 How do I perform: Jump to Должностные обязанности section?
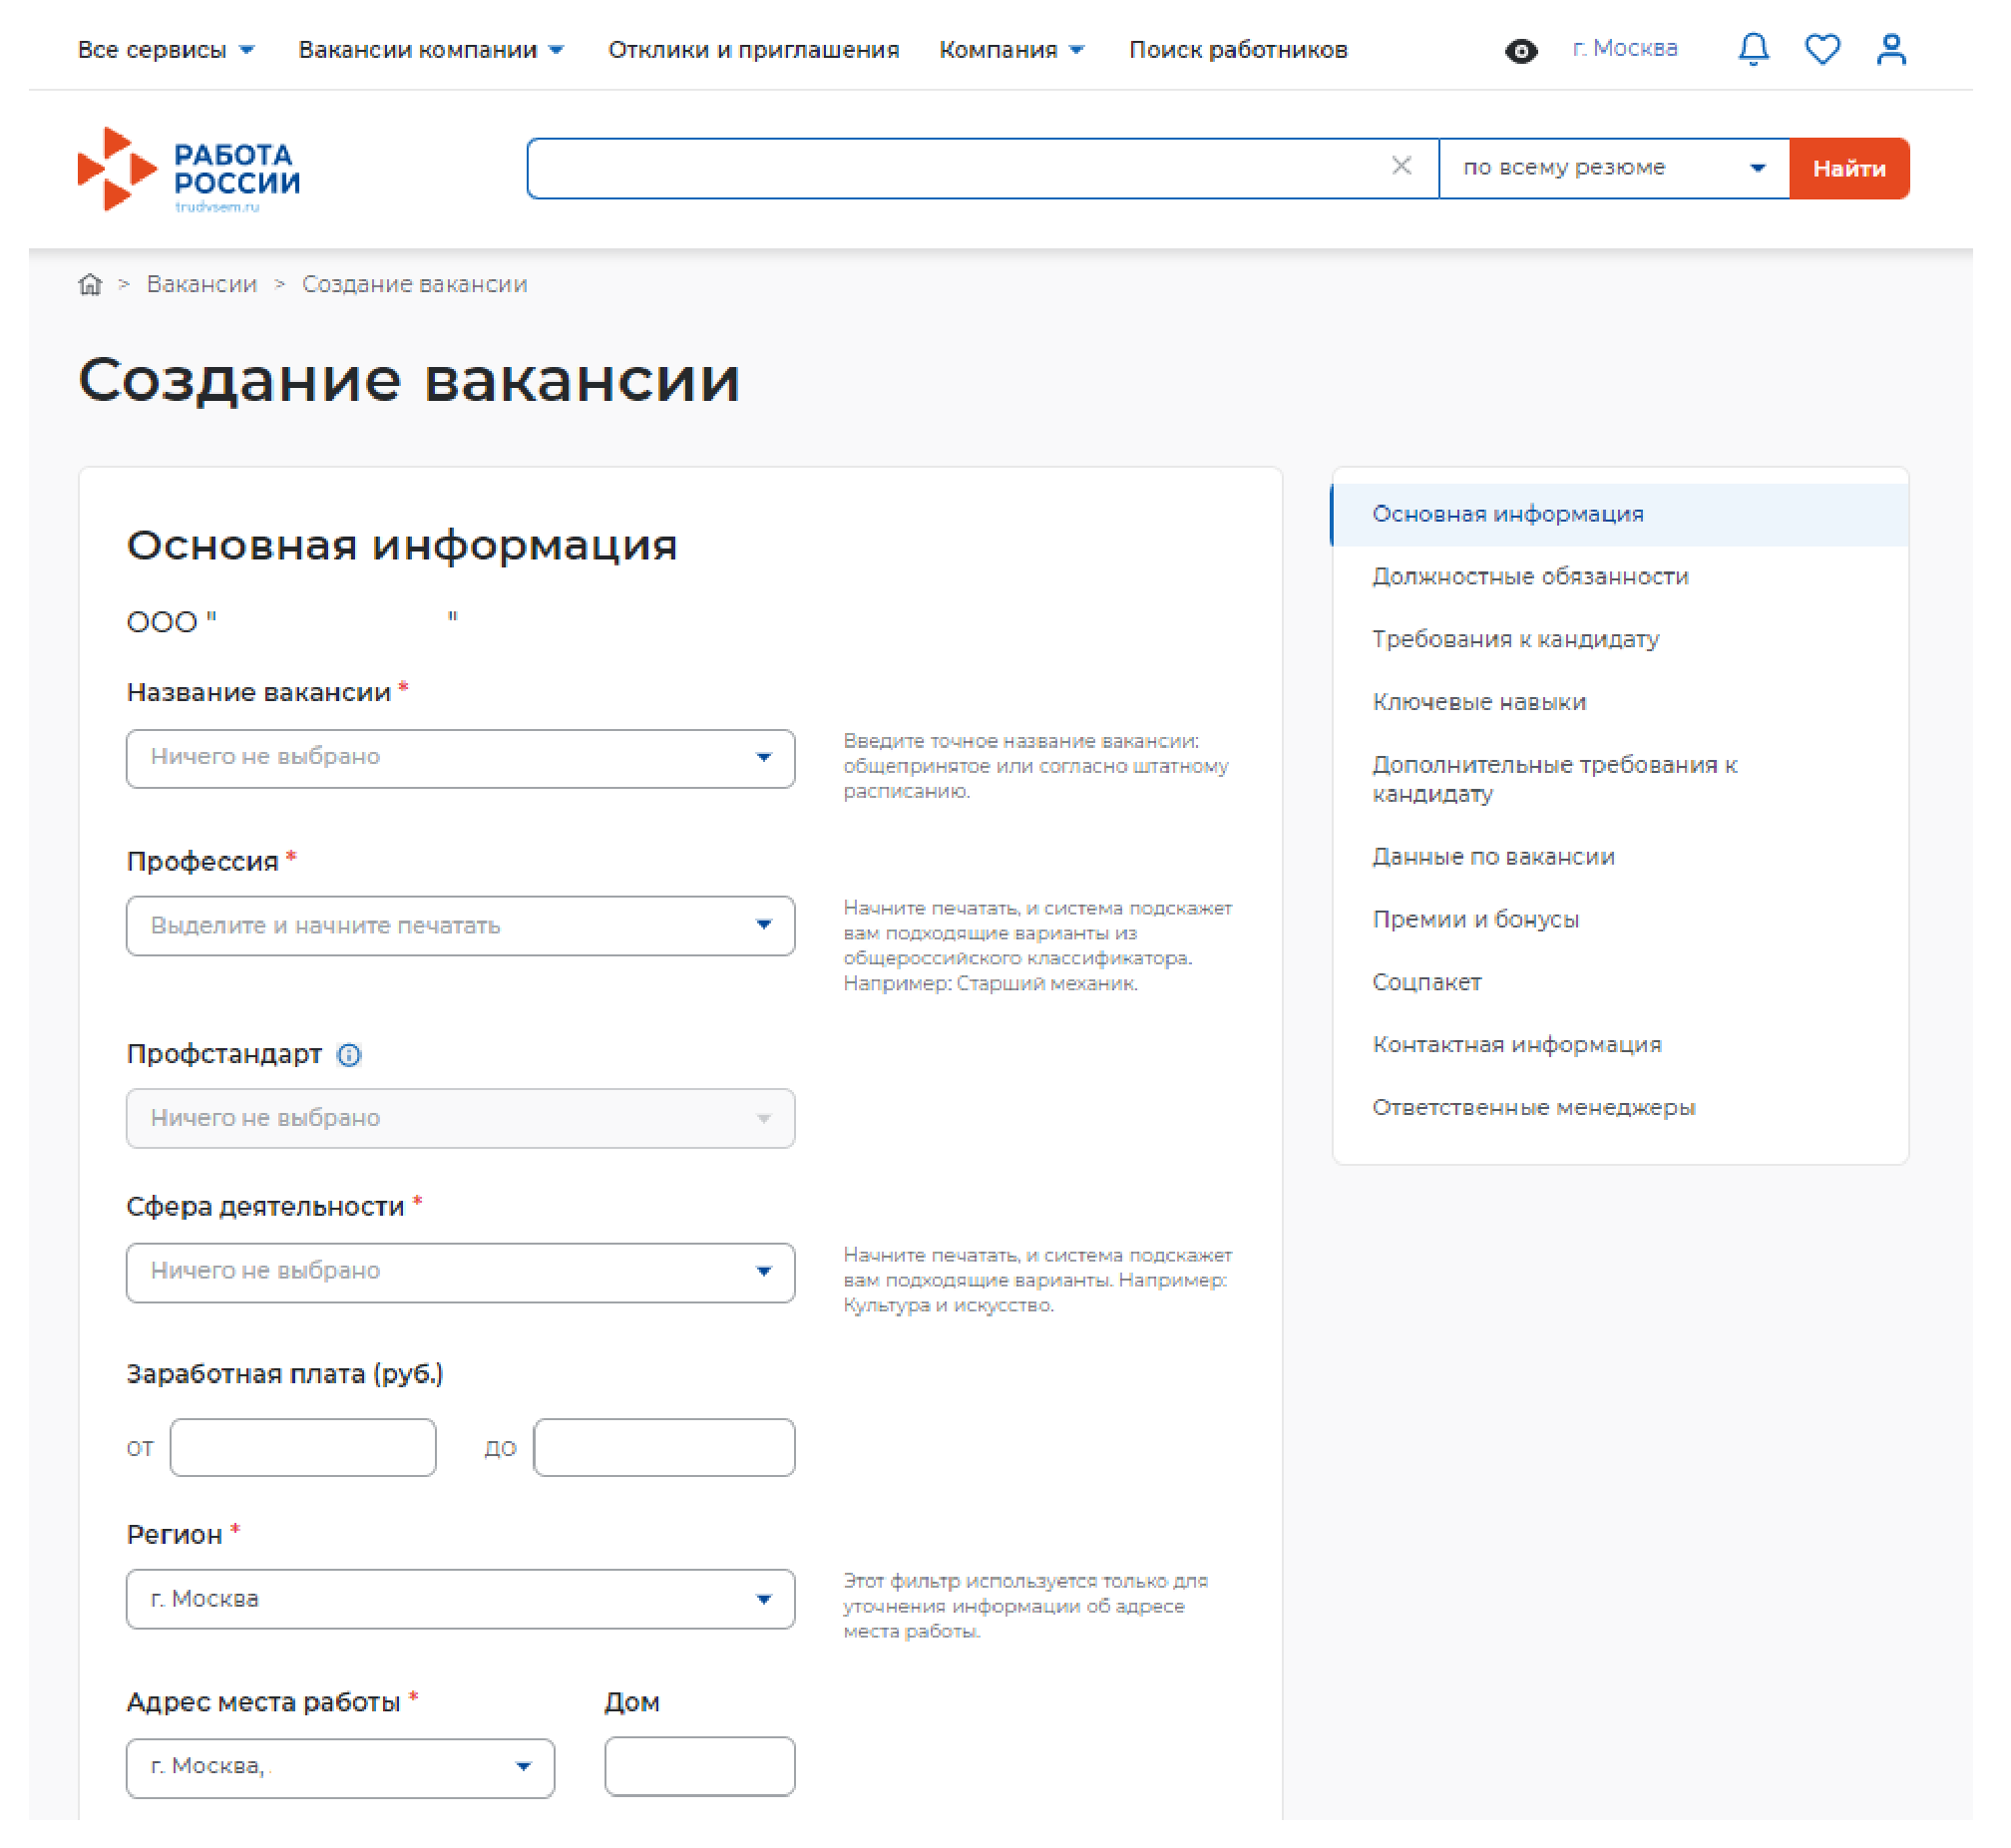coord(1530,577)
